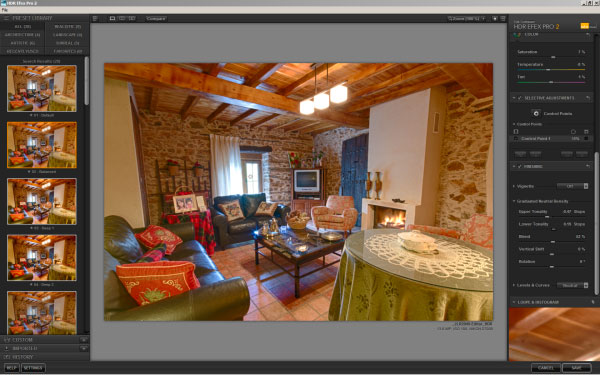This screenshot has height=375, width=600.
Task: Open the Levels & Curves dropdown
Action: pos(572,285)
